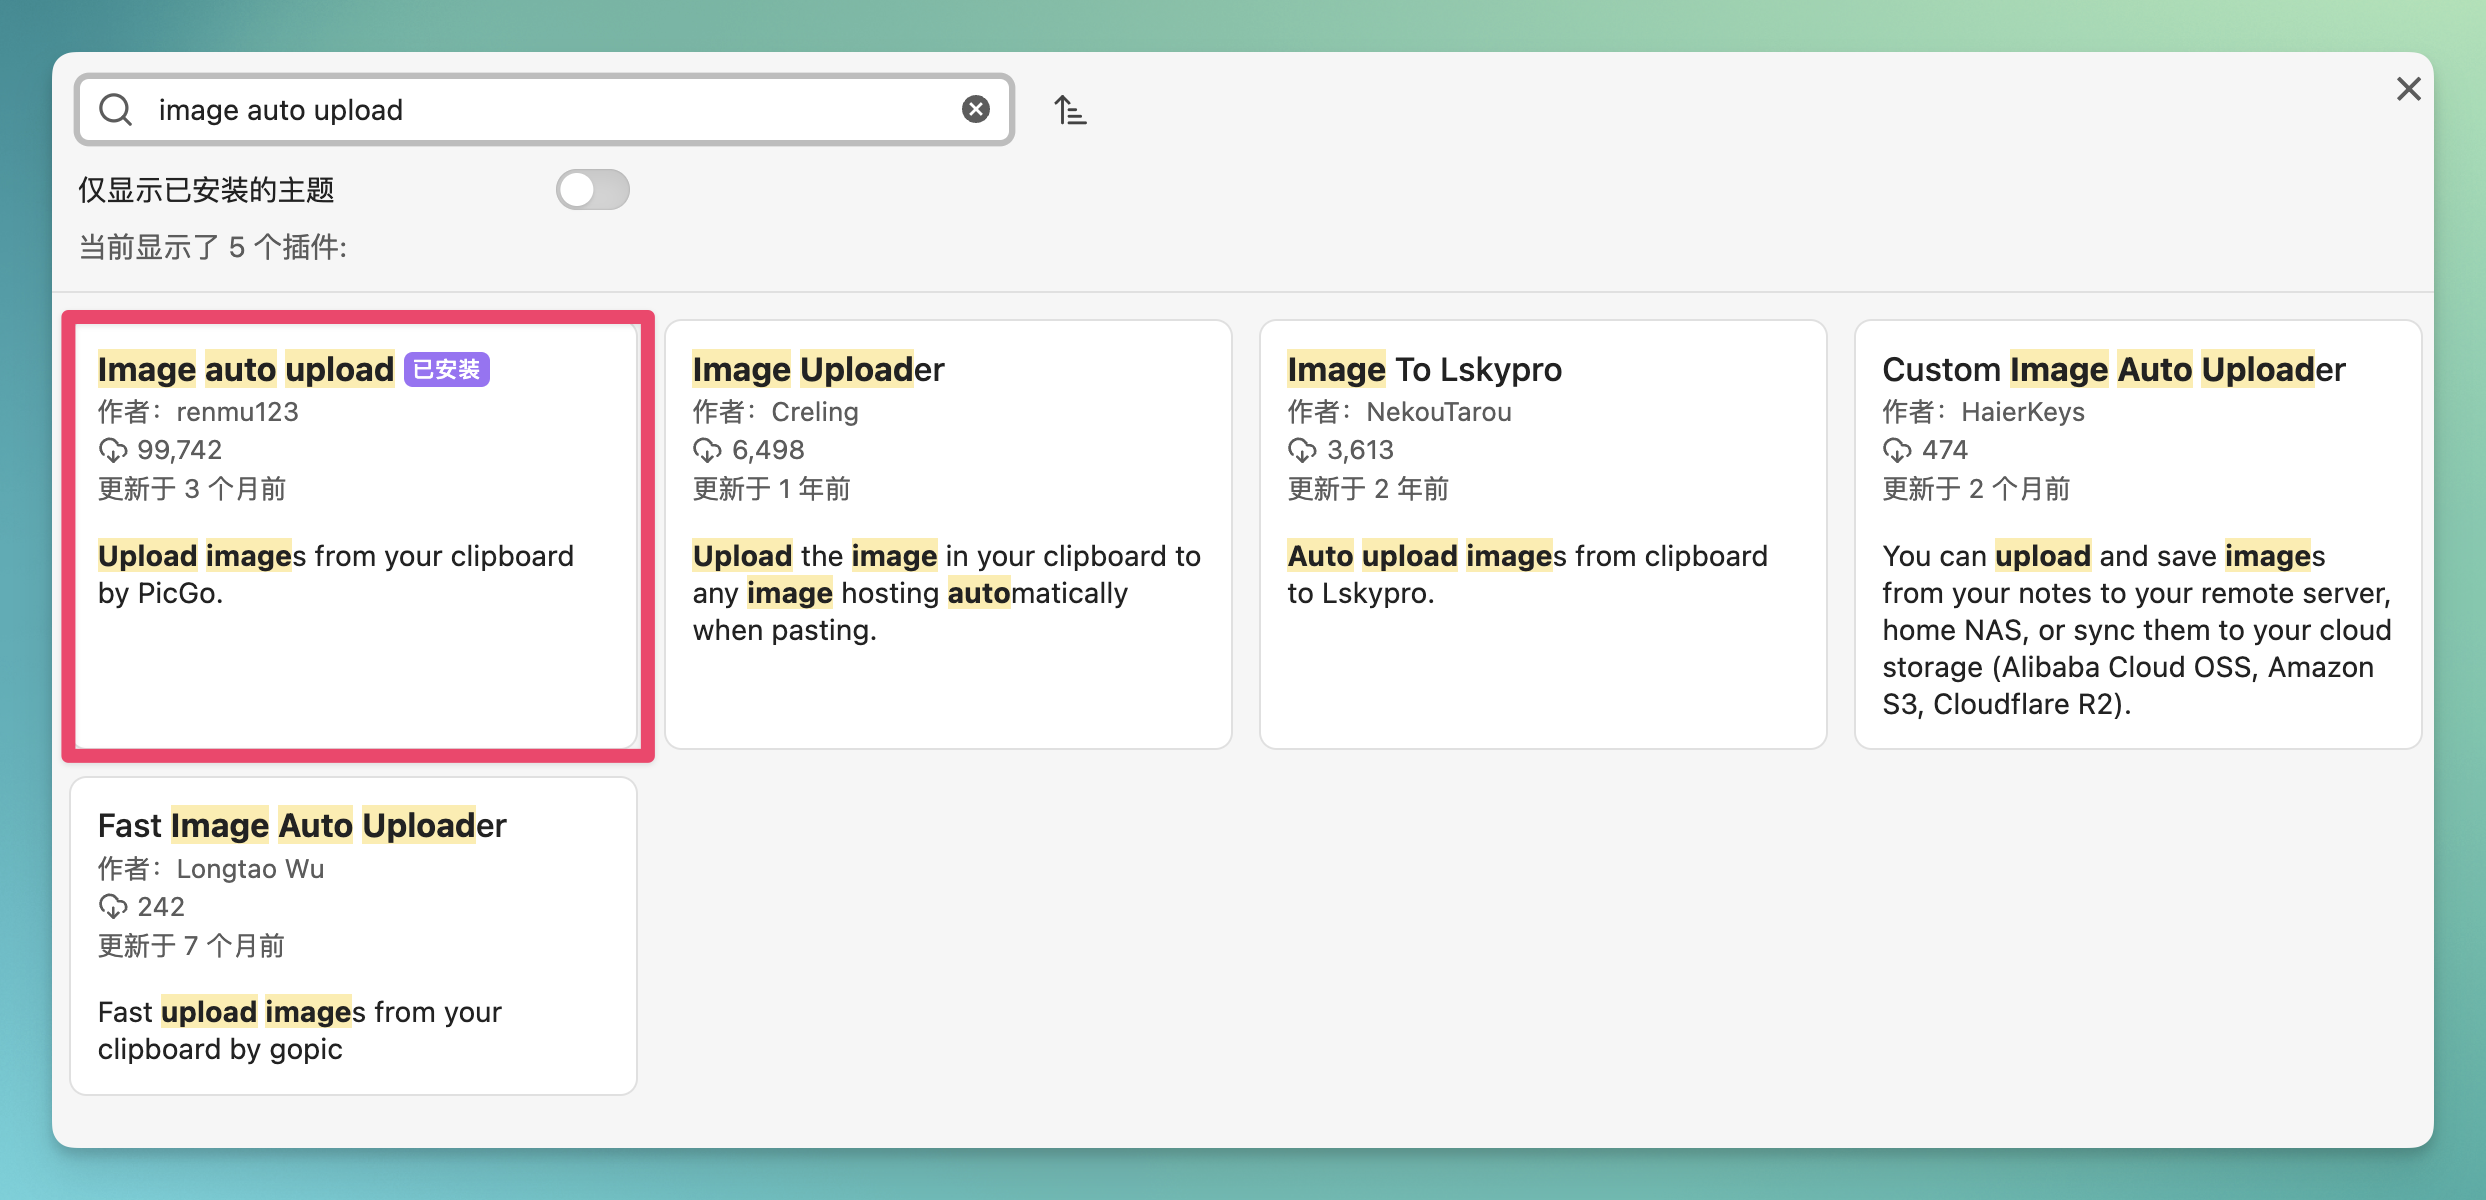Click download icon next to 474
Viewport: 2486px width, 1200px height.
1897,451
